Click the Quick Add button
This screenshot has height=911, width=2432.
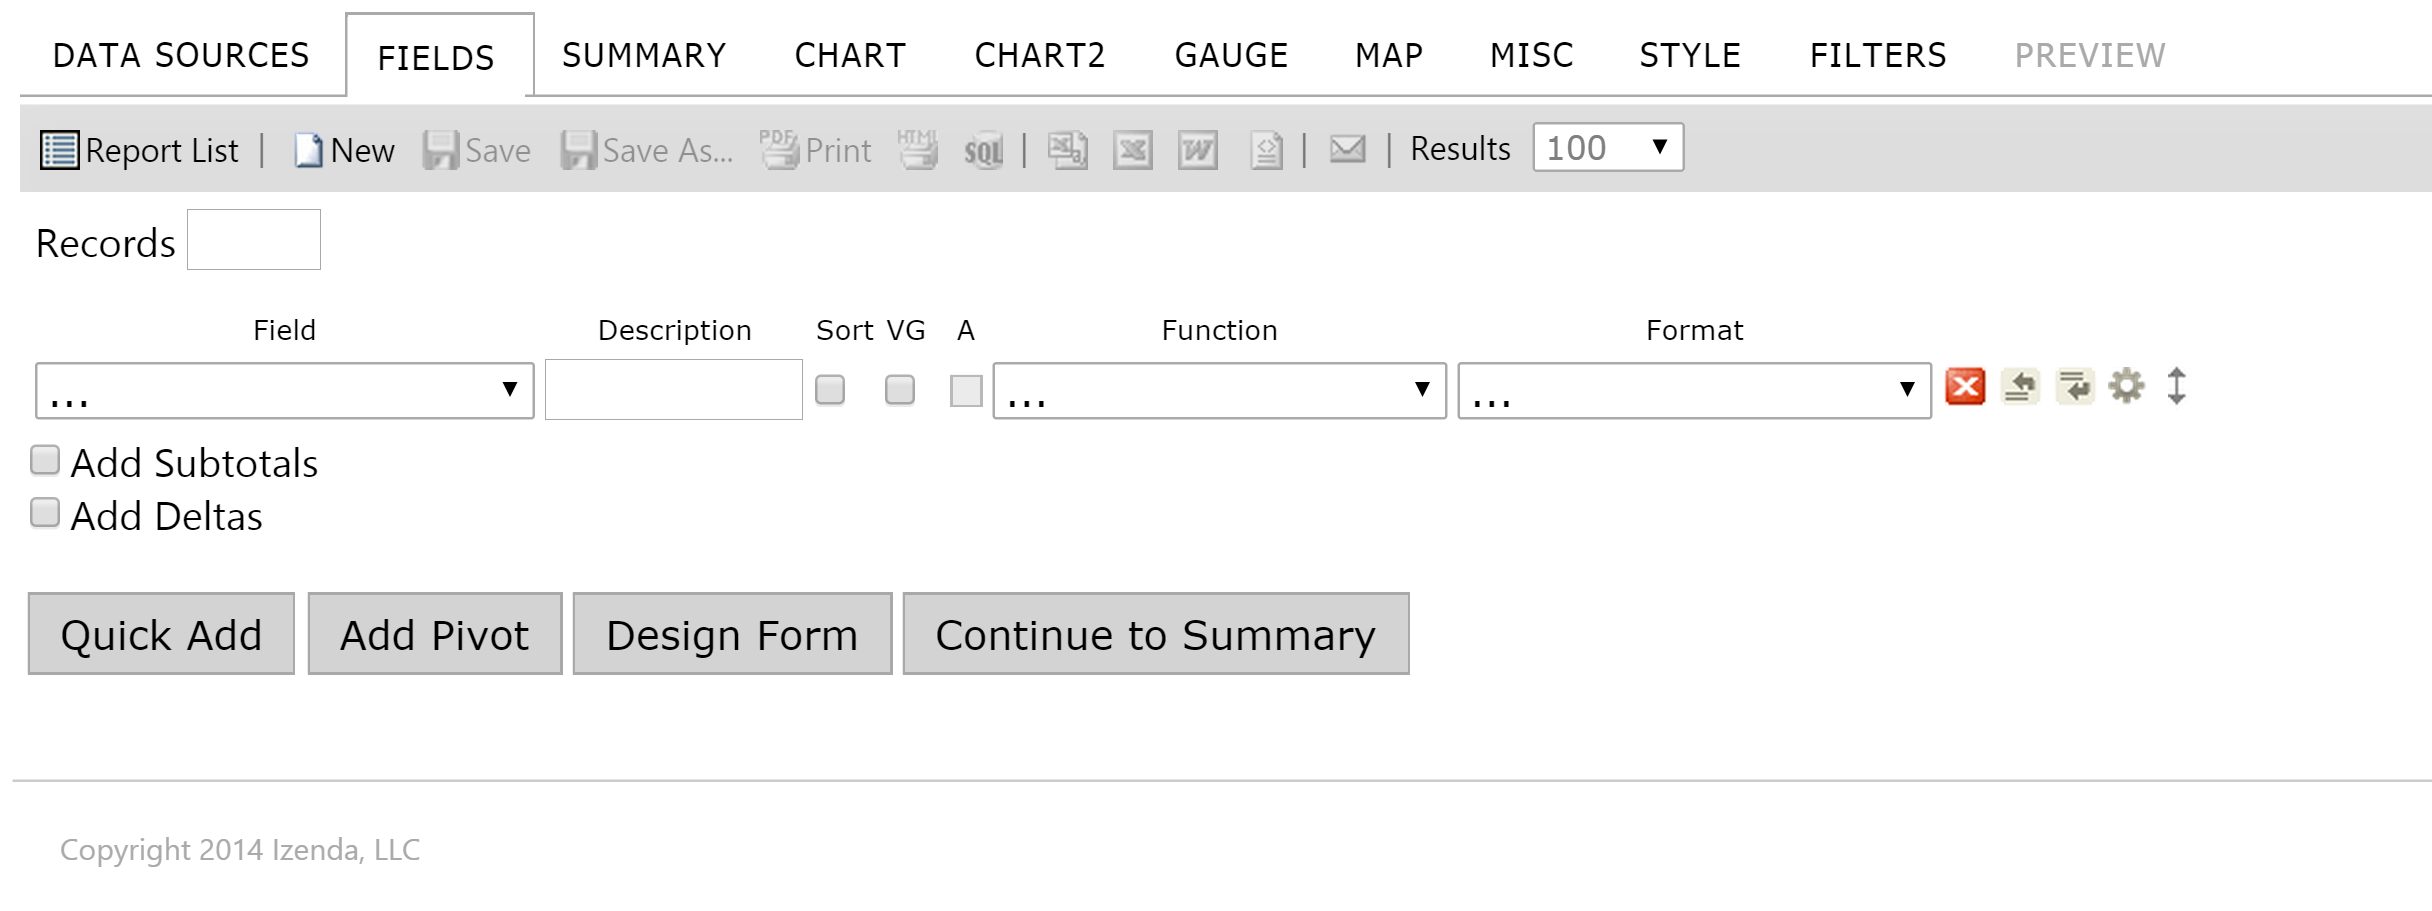pyautogui.click(x=161, y=634)
